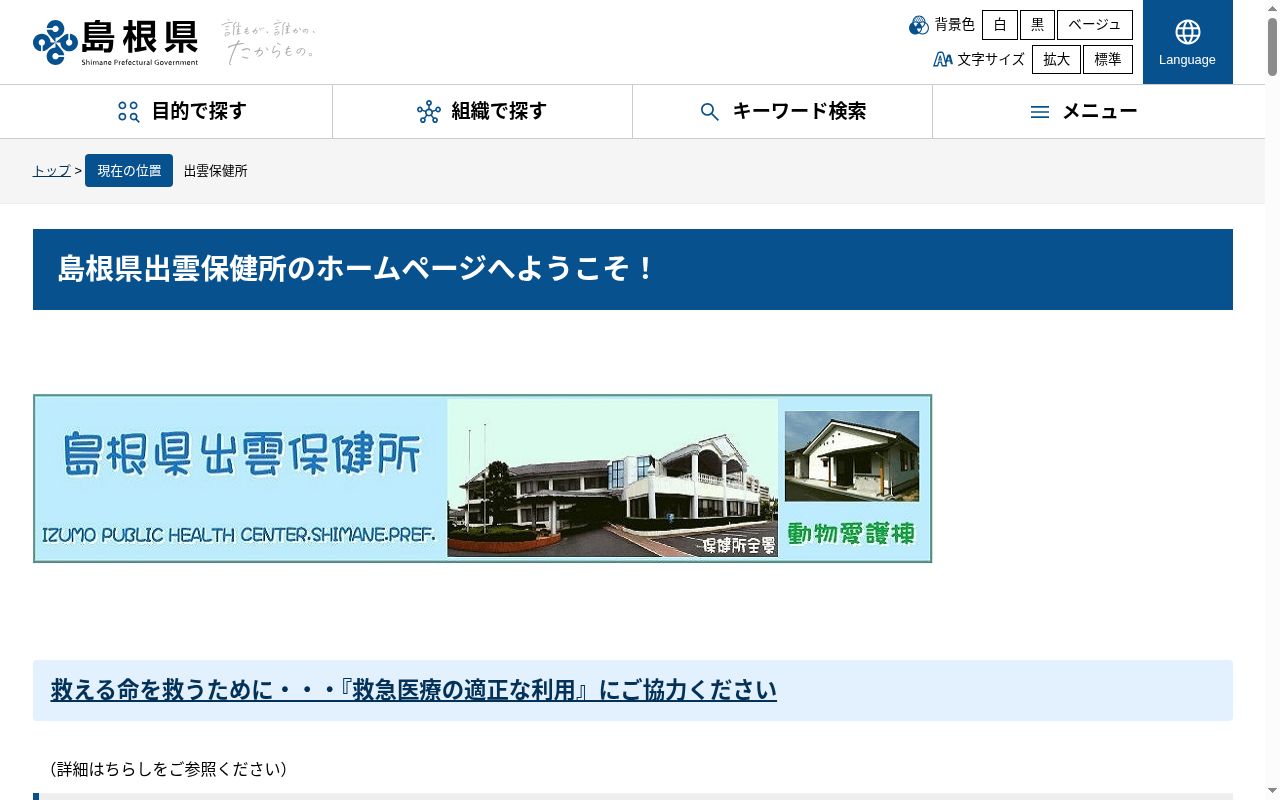Click the keyword search magnifier icon
1280x800 pixels.
(x=710, y=112)
